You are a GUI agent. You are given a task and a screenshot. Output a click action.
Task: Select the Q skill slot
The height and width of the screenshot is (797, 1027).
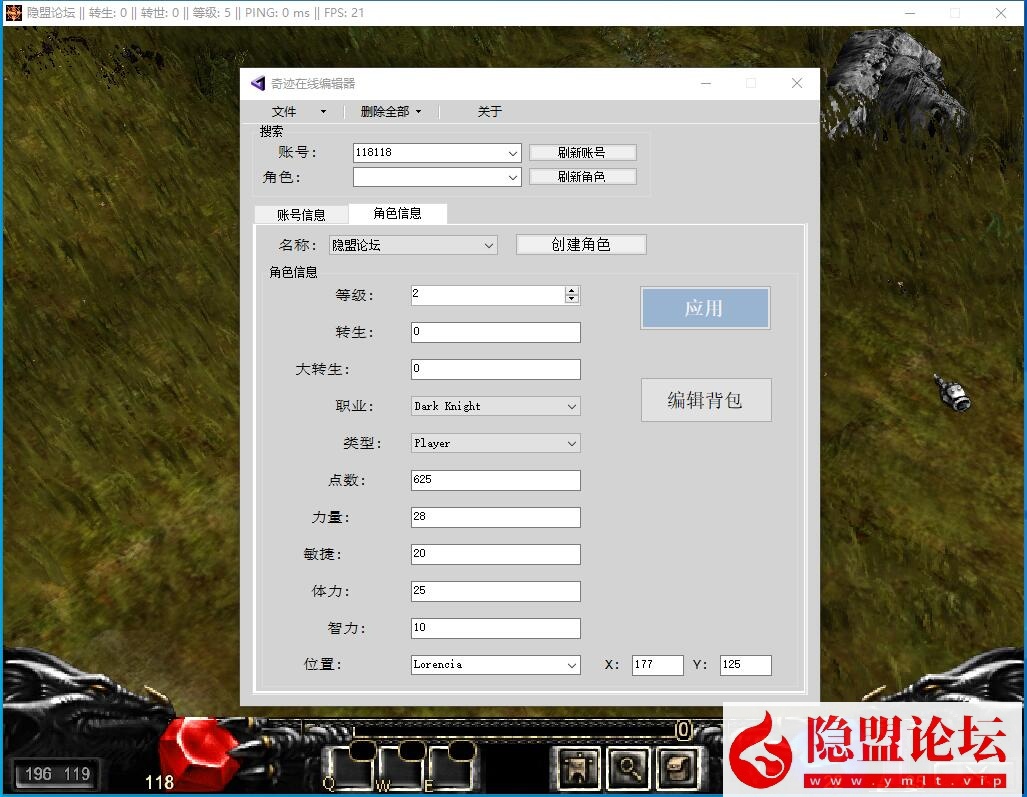352,765
